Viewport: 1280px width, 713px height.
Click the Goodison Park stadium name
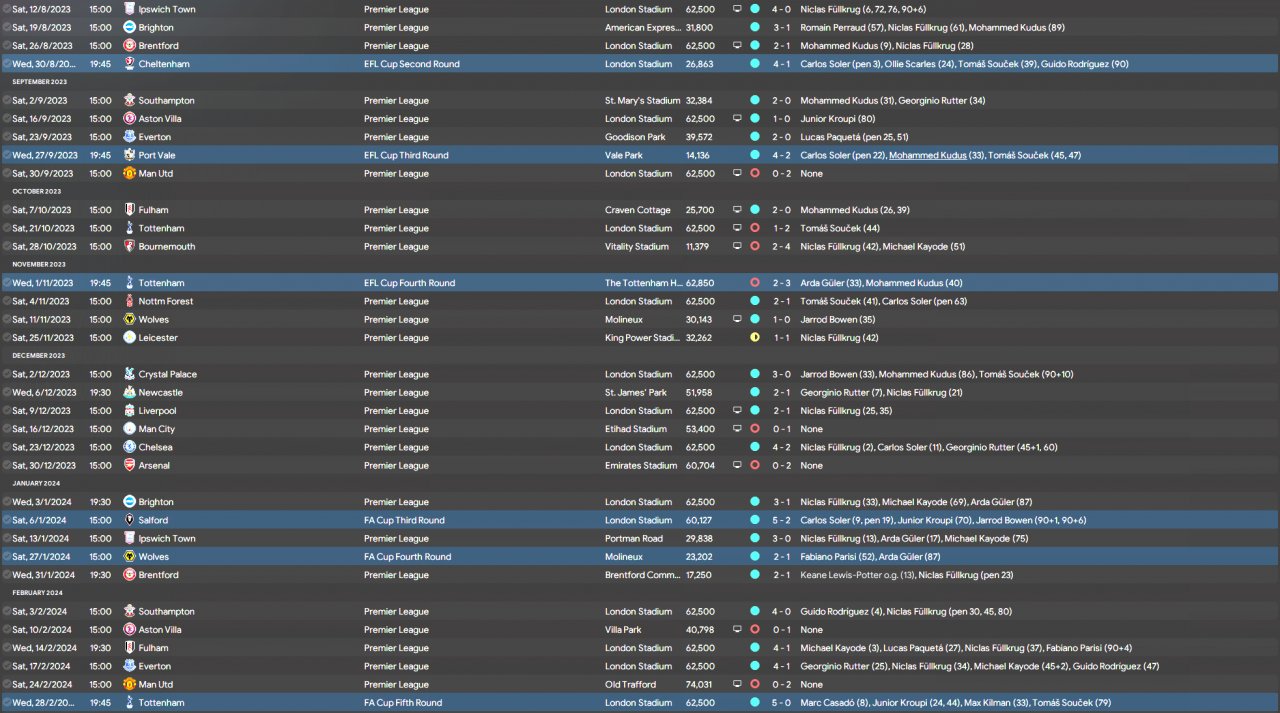pyautogui.click(x=635, y=137)
